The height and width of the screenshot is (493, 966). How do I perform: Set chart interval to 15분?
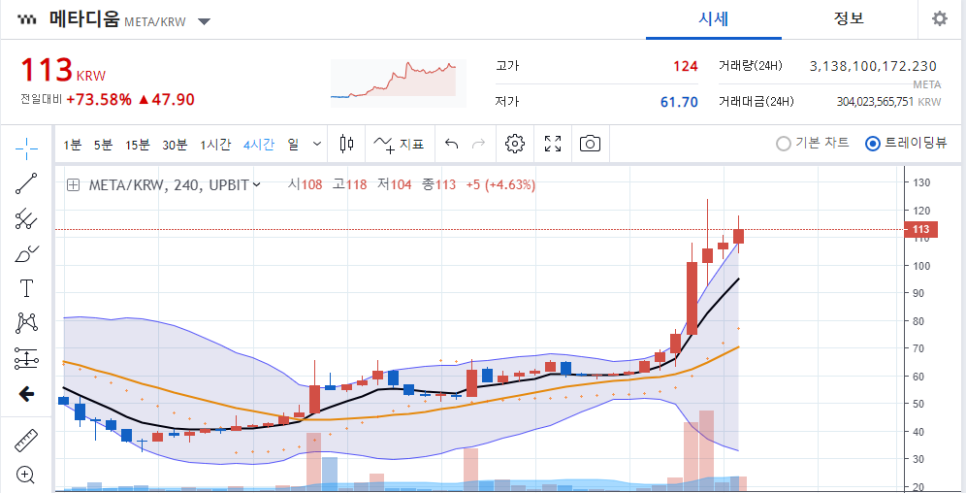click(137, 145)
